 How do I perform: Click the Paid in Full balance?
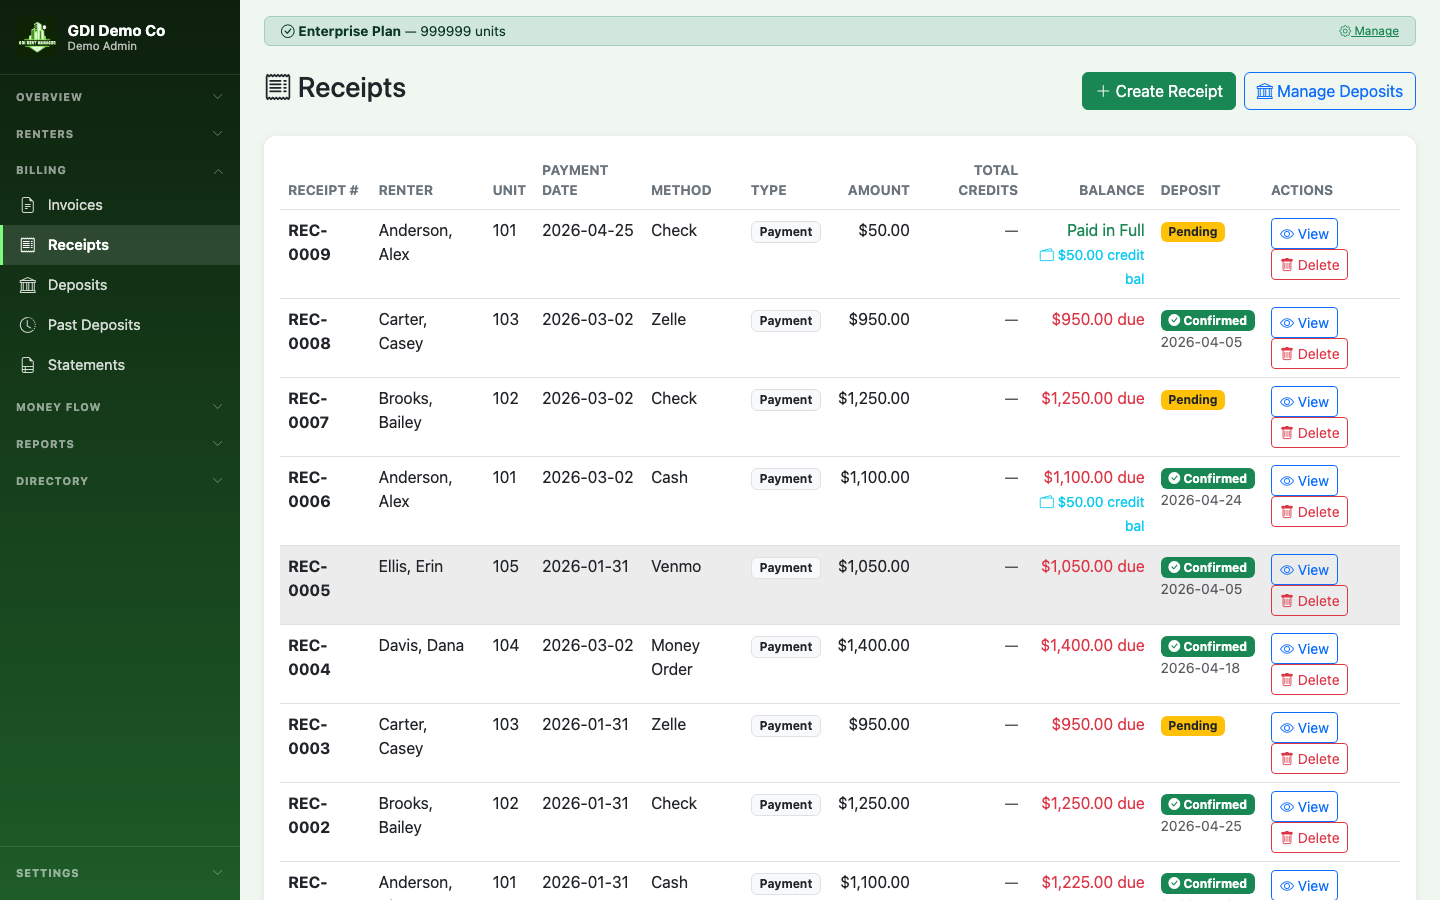tap(1105, 230)
